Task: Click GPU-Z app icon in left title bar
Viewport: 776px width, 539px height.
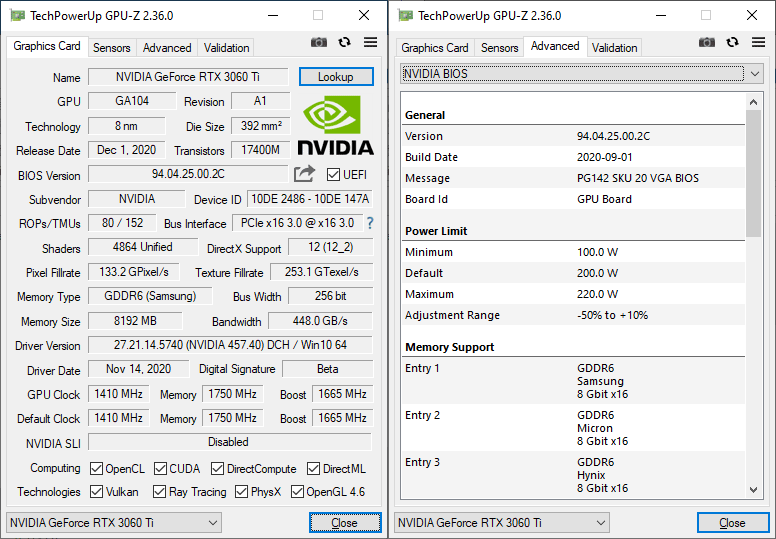Action: (x=17, y=16)
